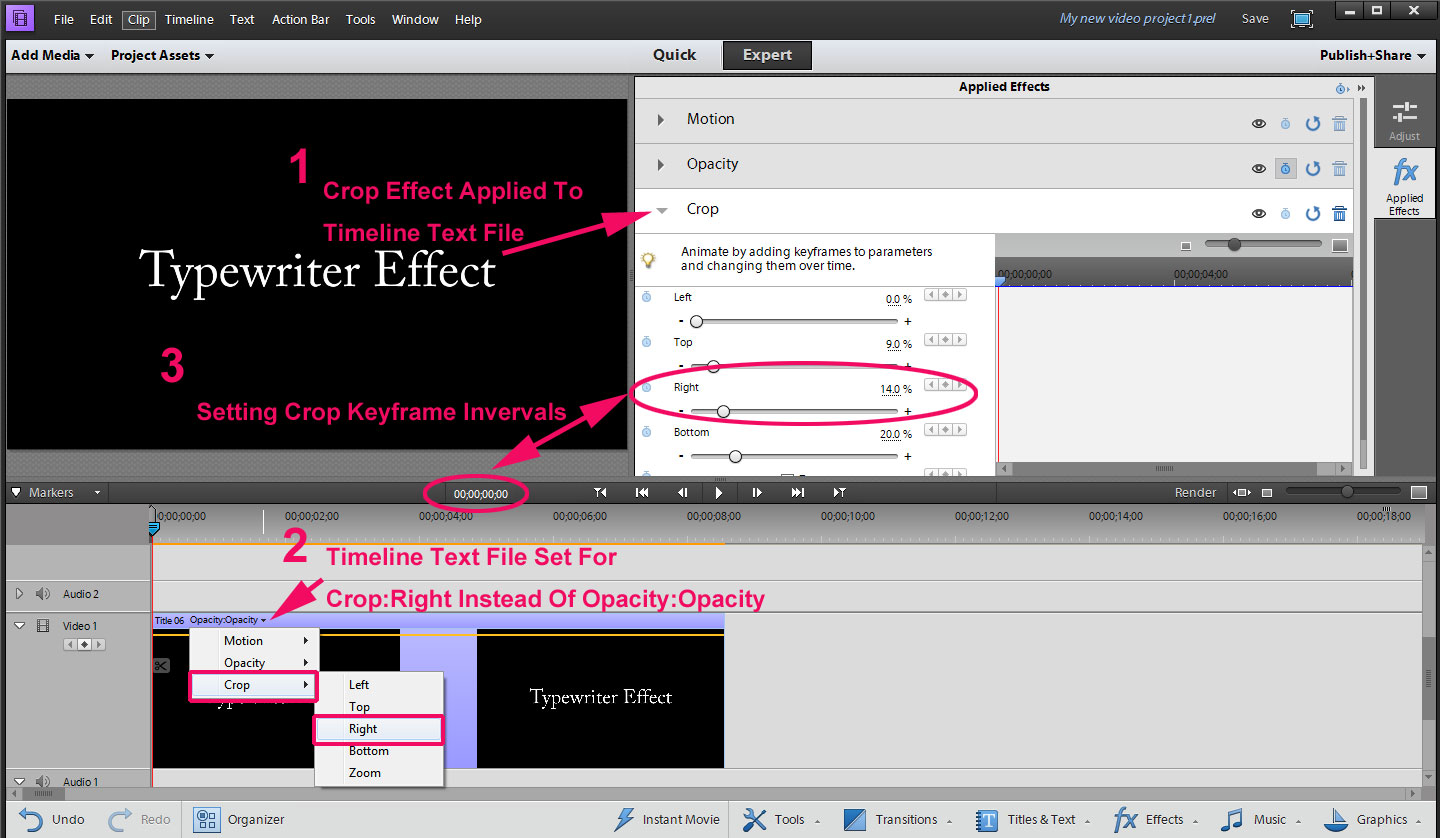This screenshot has height=838, width=1440.
Task: Adjust the Crop Right slider handle
Action: coord(723,411)
